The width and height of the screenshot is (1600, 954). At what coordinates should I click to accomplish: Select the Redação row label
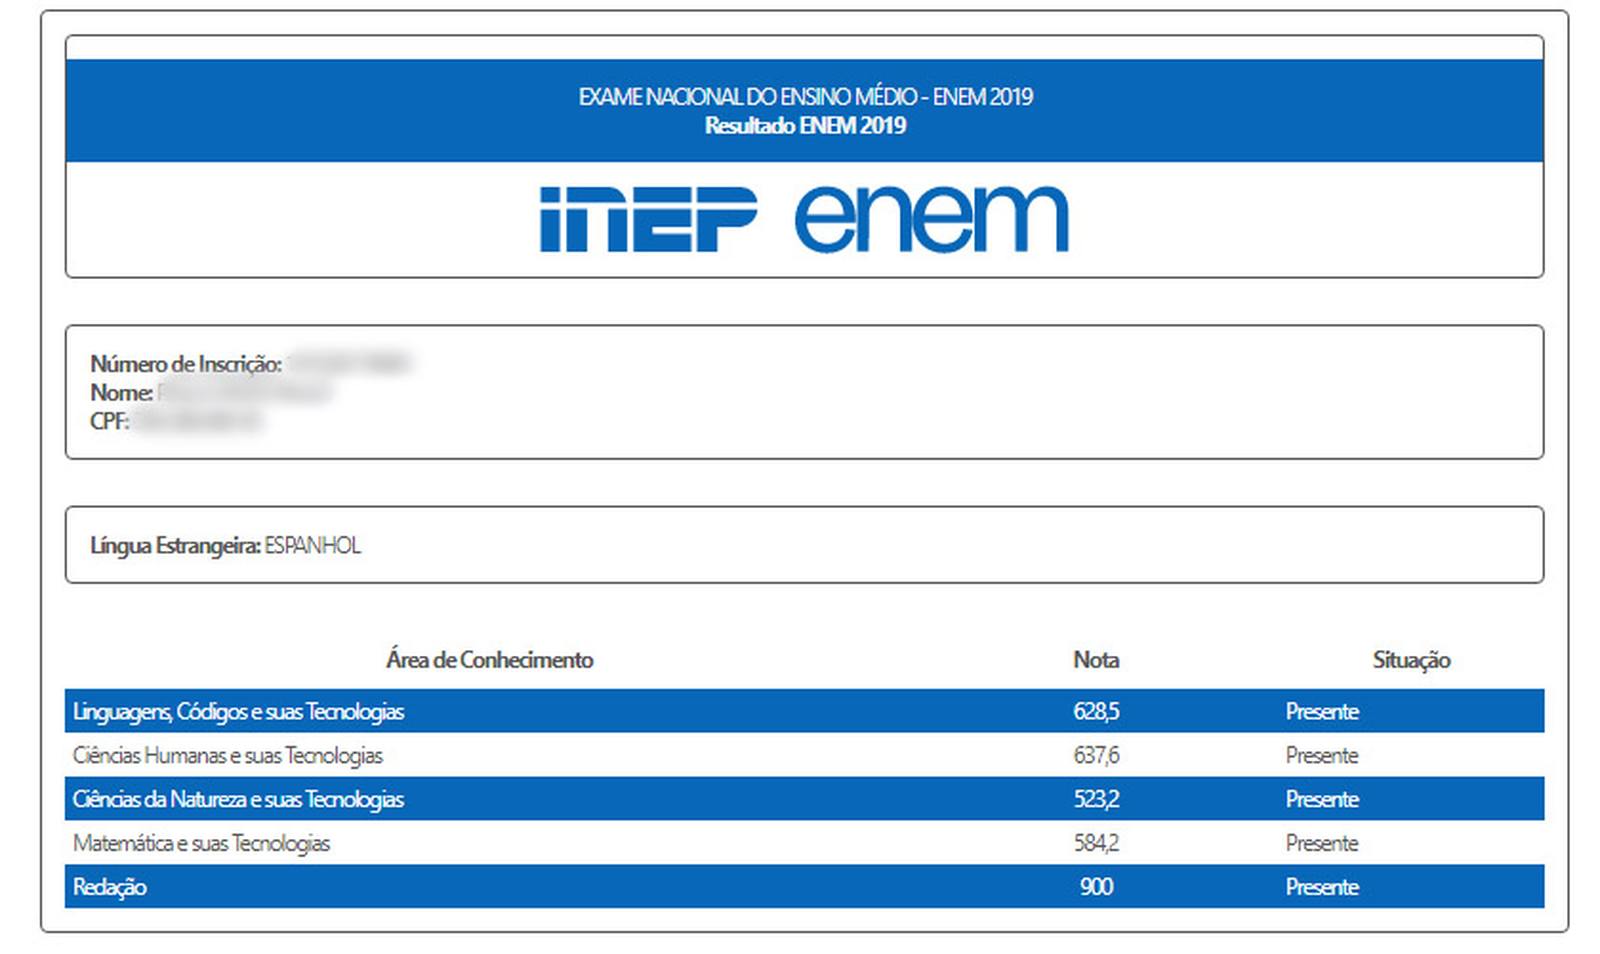(110, 888)
